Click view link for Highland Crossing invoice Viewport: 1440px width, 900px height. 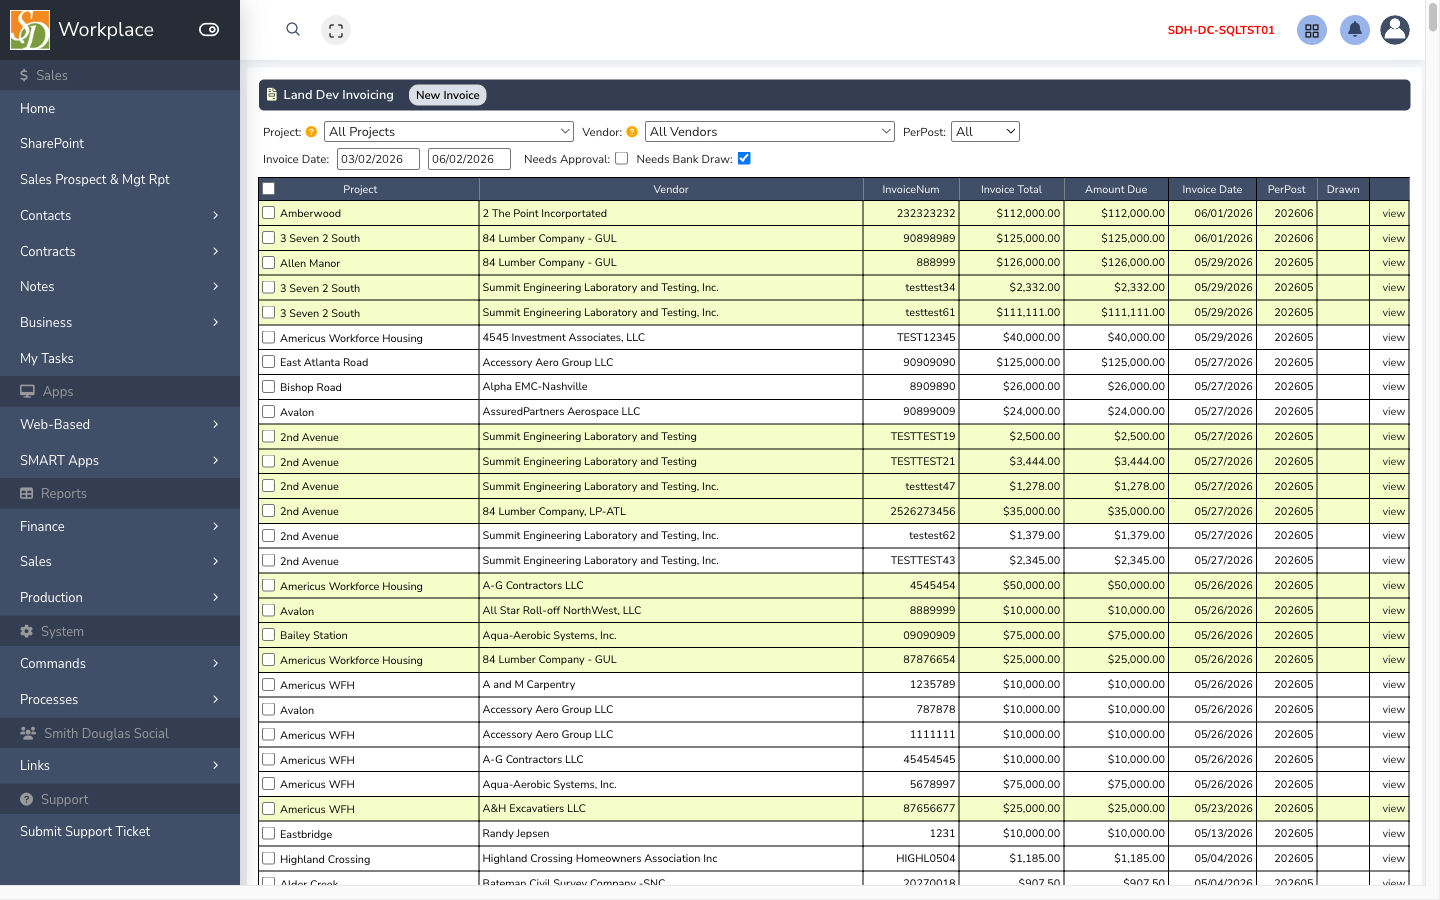[1393, 858]
